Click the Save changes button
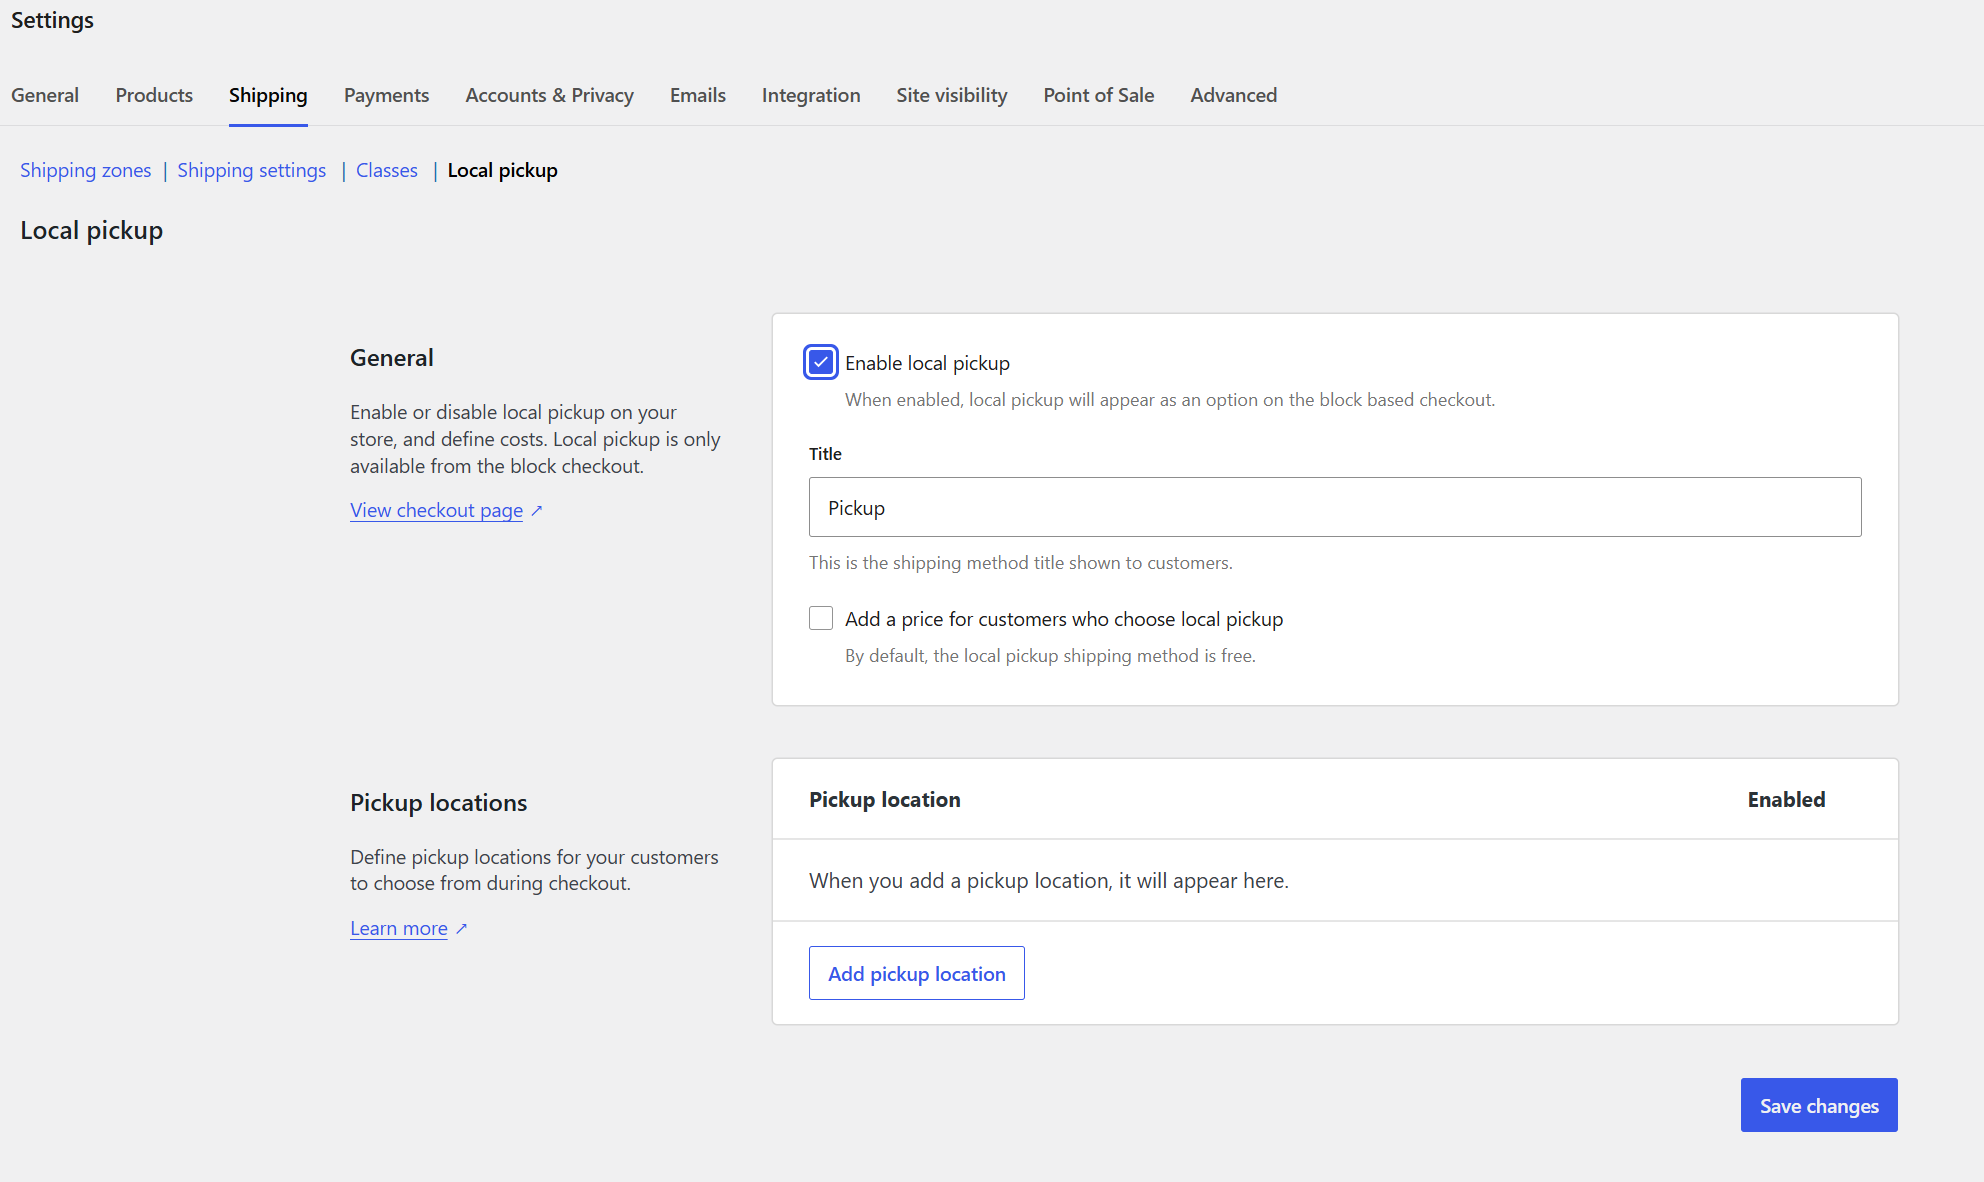 pos(1819,1105)
